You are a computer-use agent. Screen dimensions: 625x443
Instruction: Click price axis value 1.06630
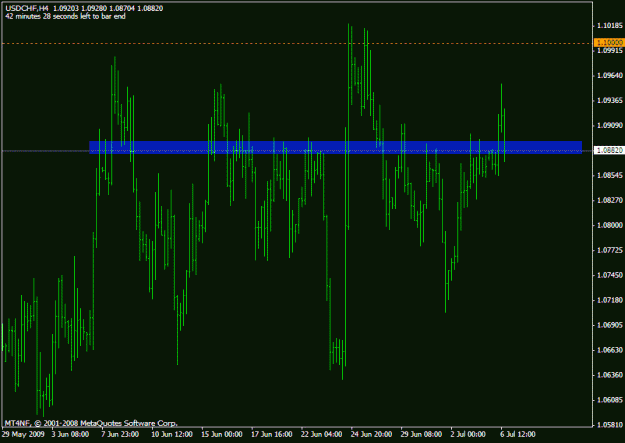[x=609, y=350]
